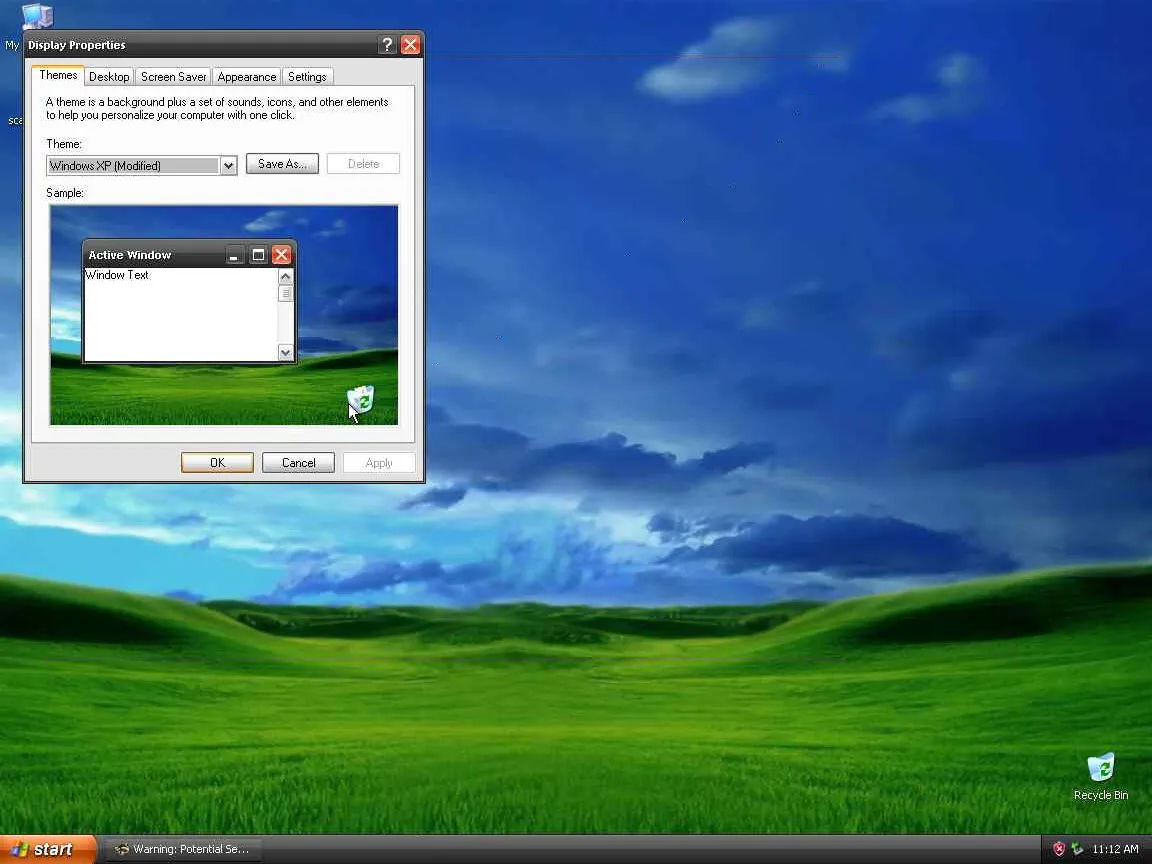Viewport: 1152px width, 864px height.
Task: Click the sample window maximize button
Action: click(x=258, y=255)
